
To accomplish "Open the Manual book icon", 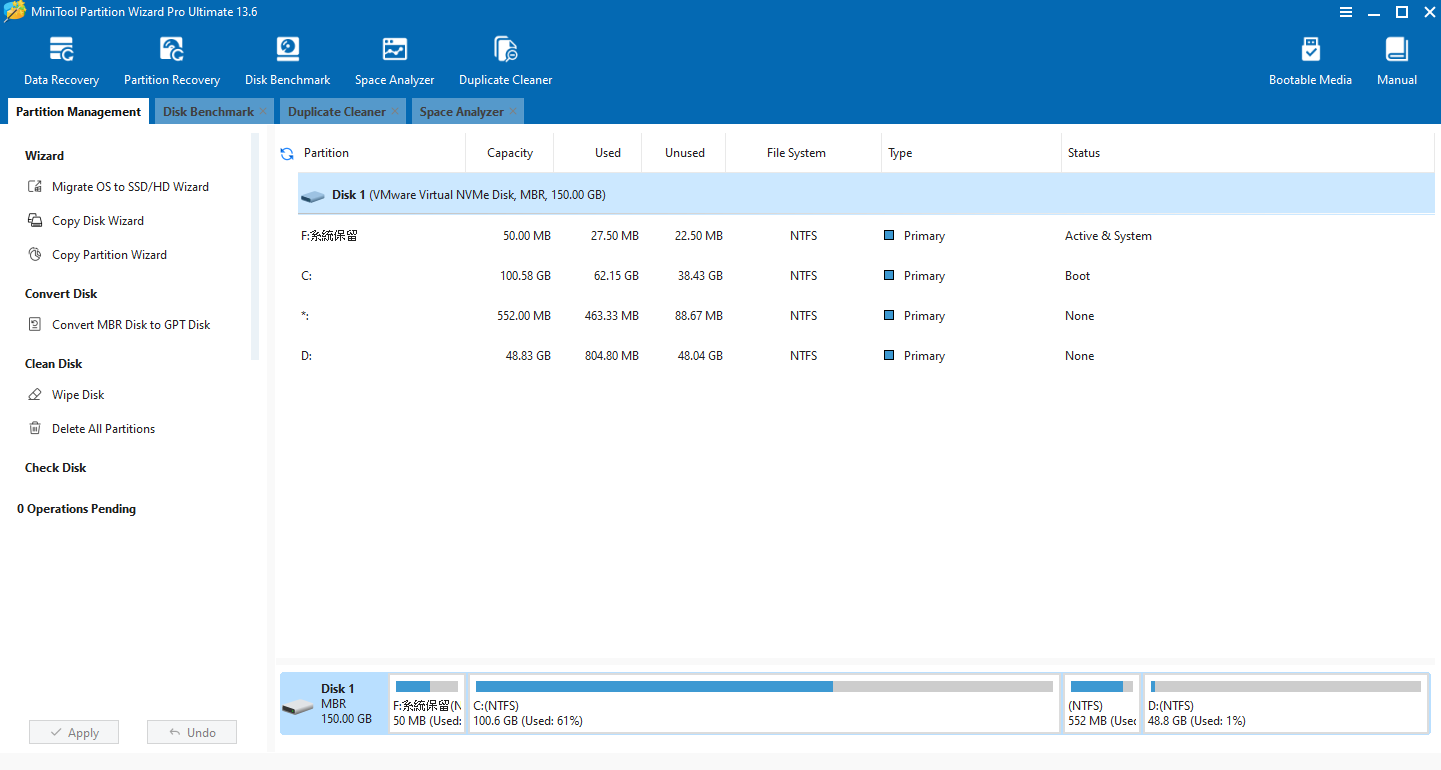I will click(1397, 62).
